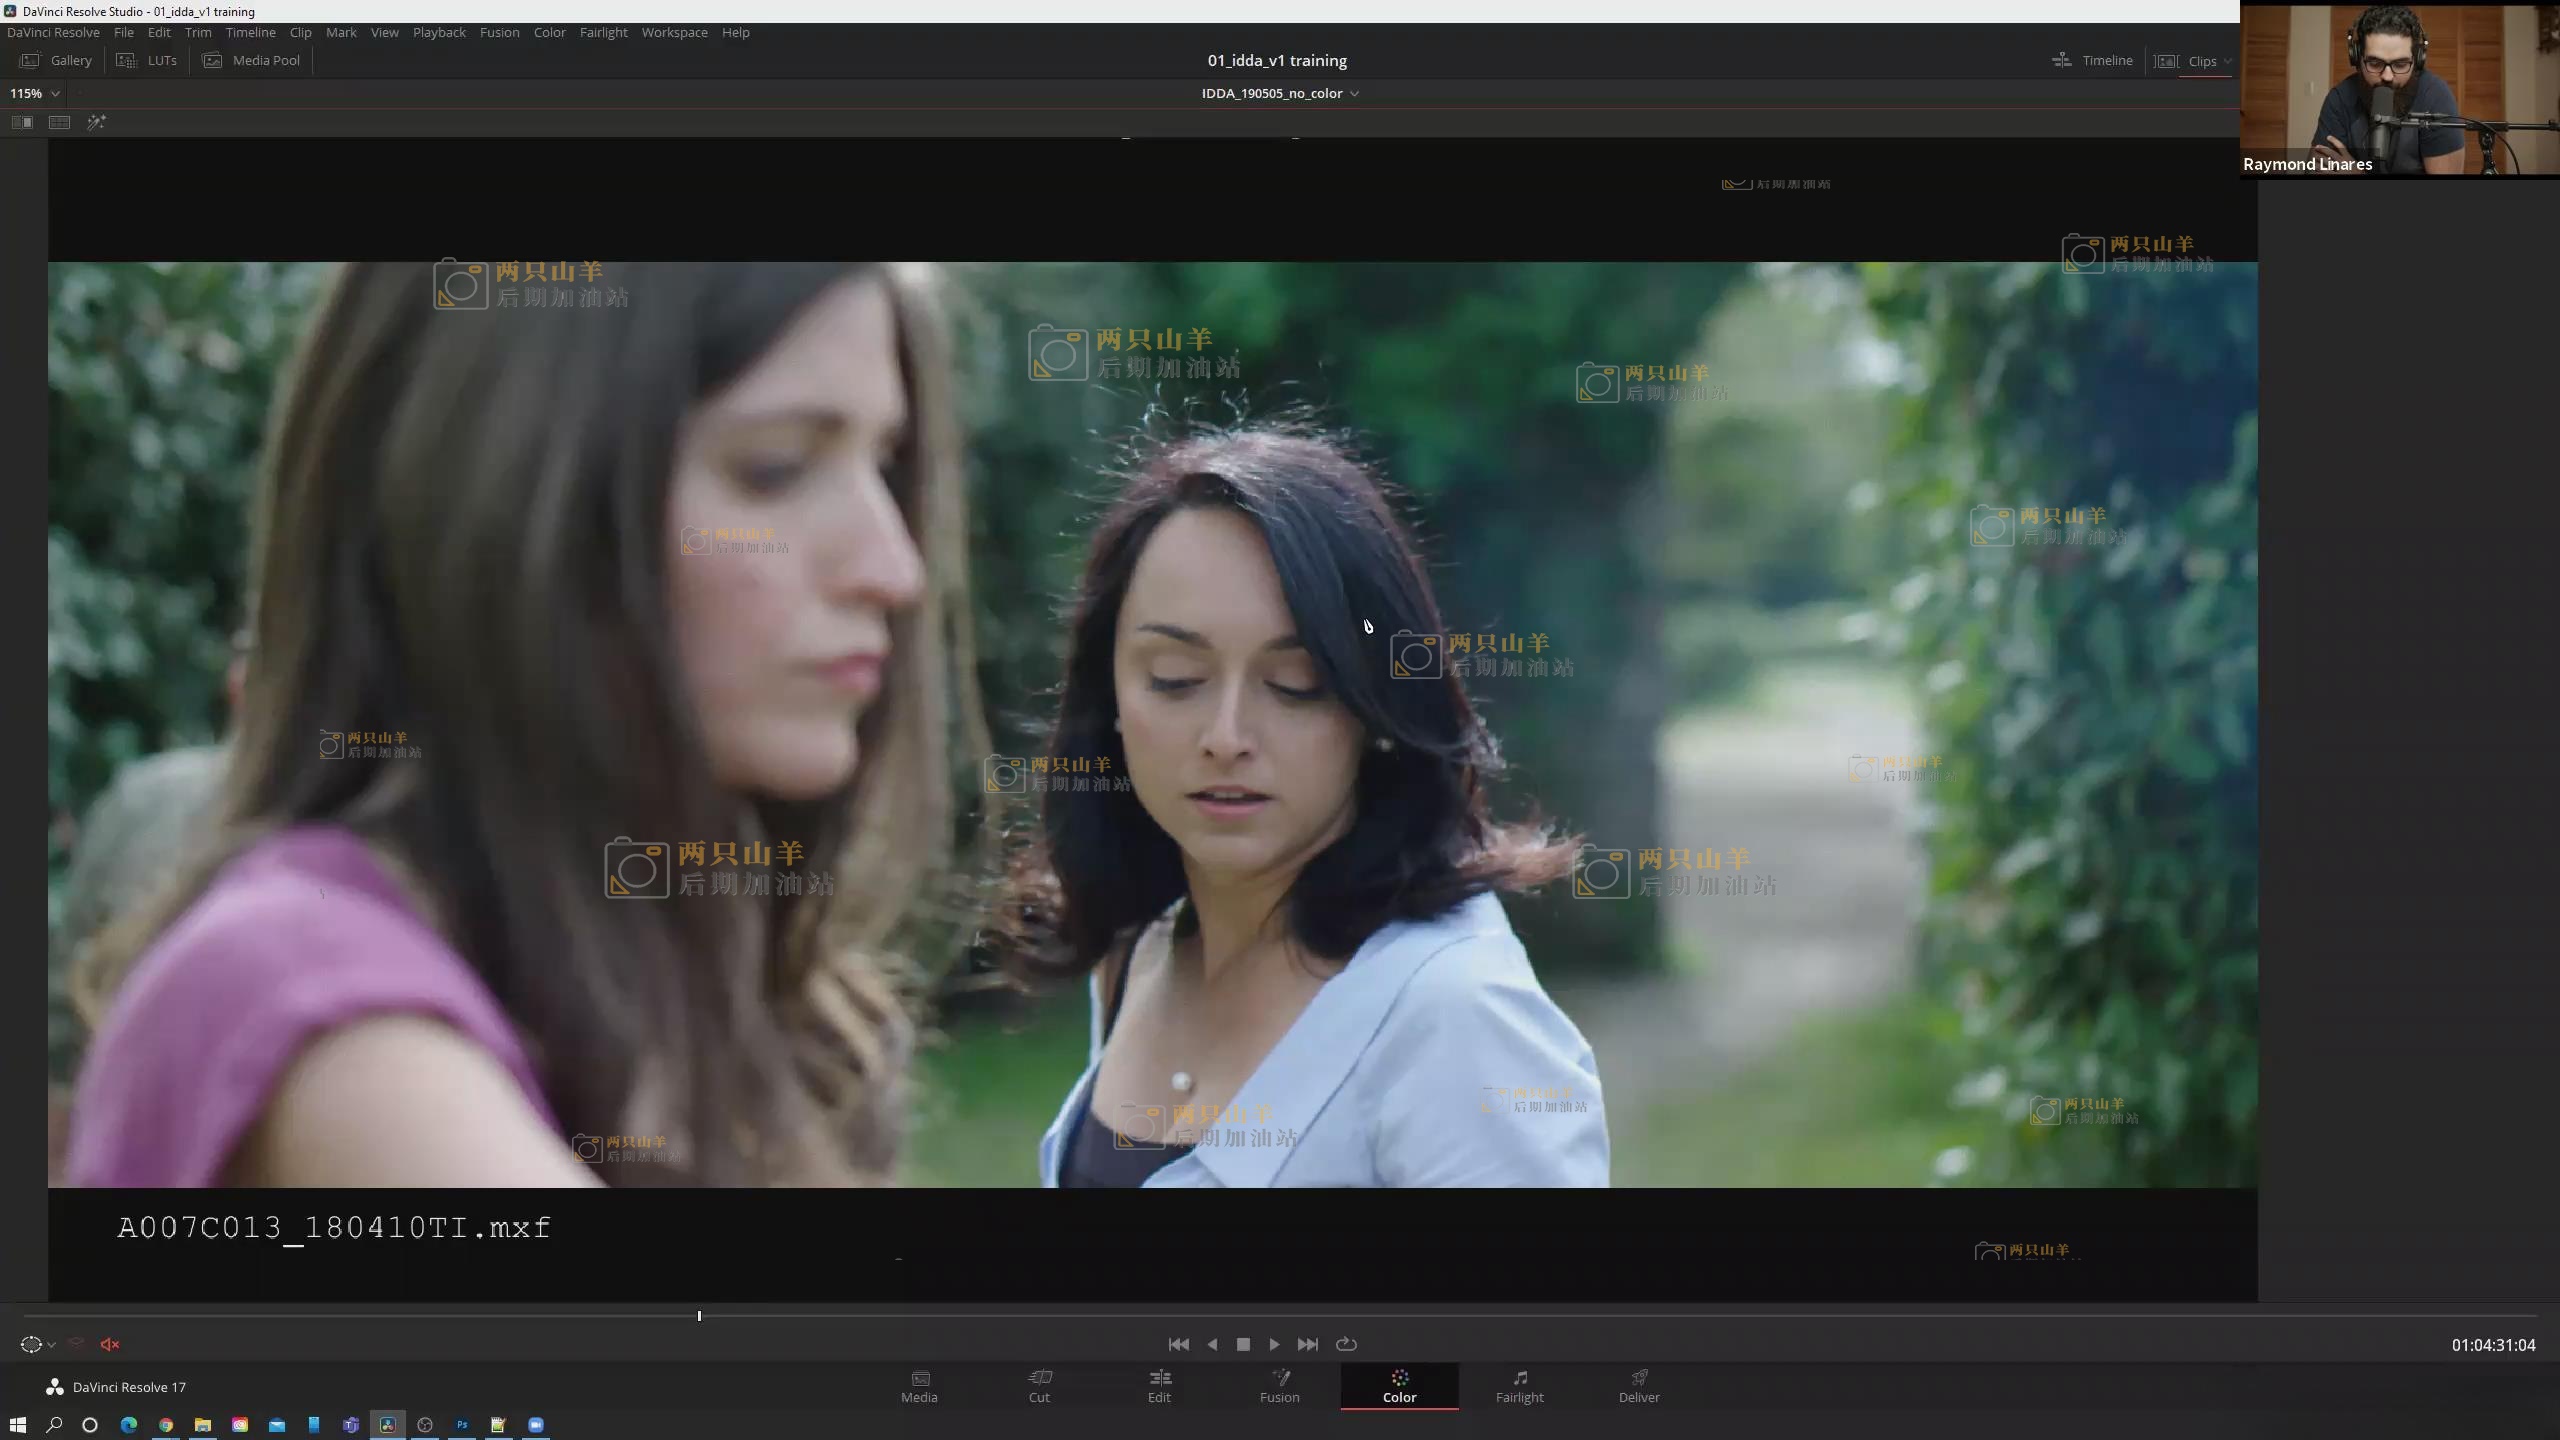Toggle loop playback icon

point(1346,1344)
